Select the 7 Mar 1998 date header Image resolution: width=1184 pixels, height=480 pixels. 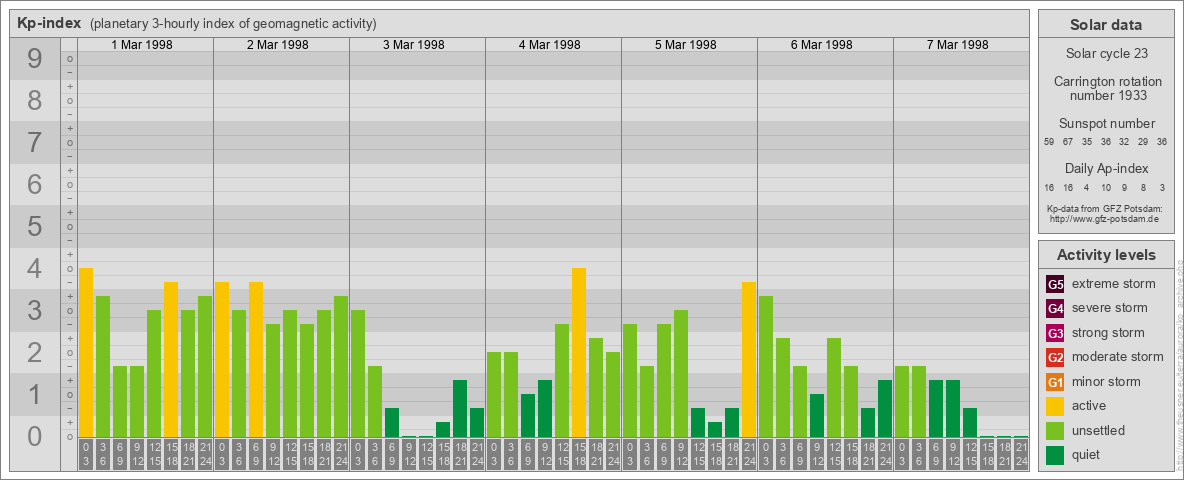pos(957,45)
